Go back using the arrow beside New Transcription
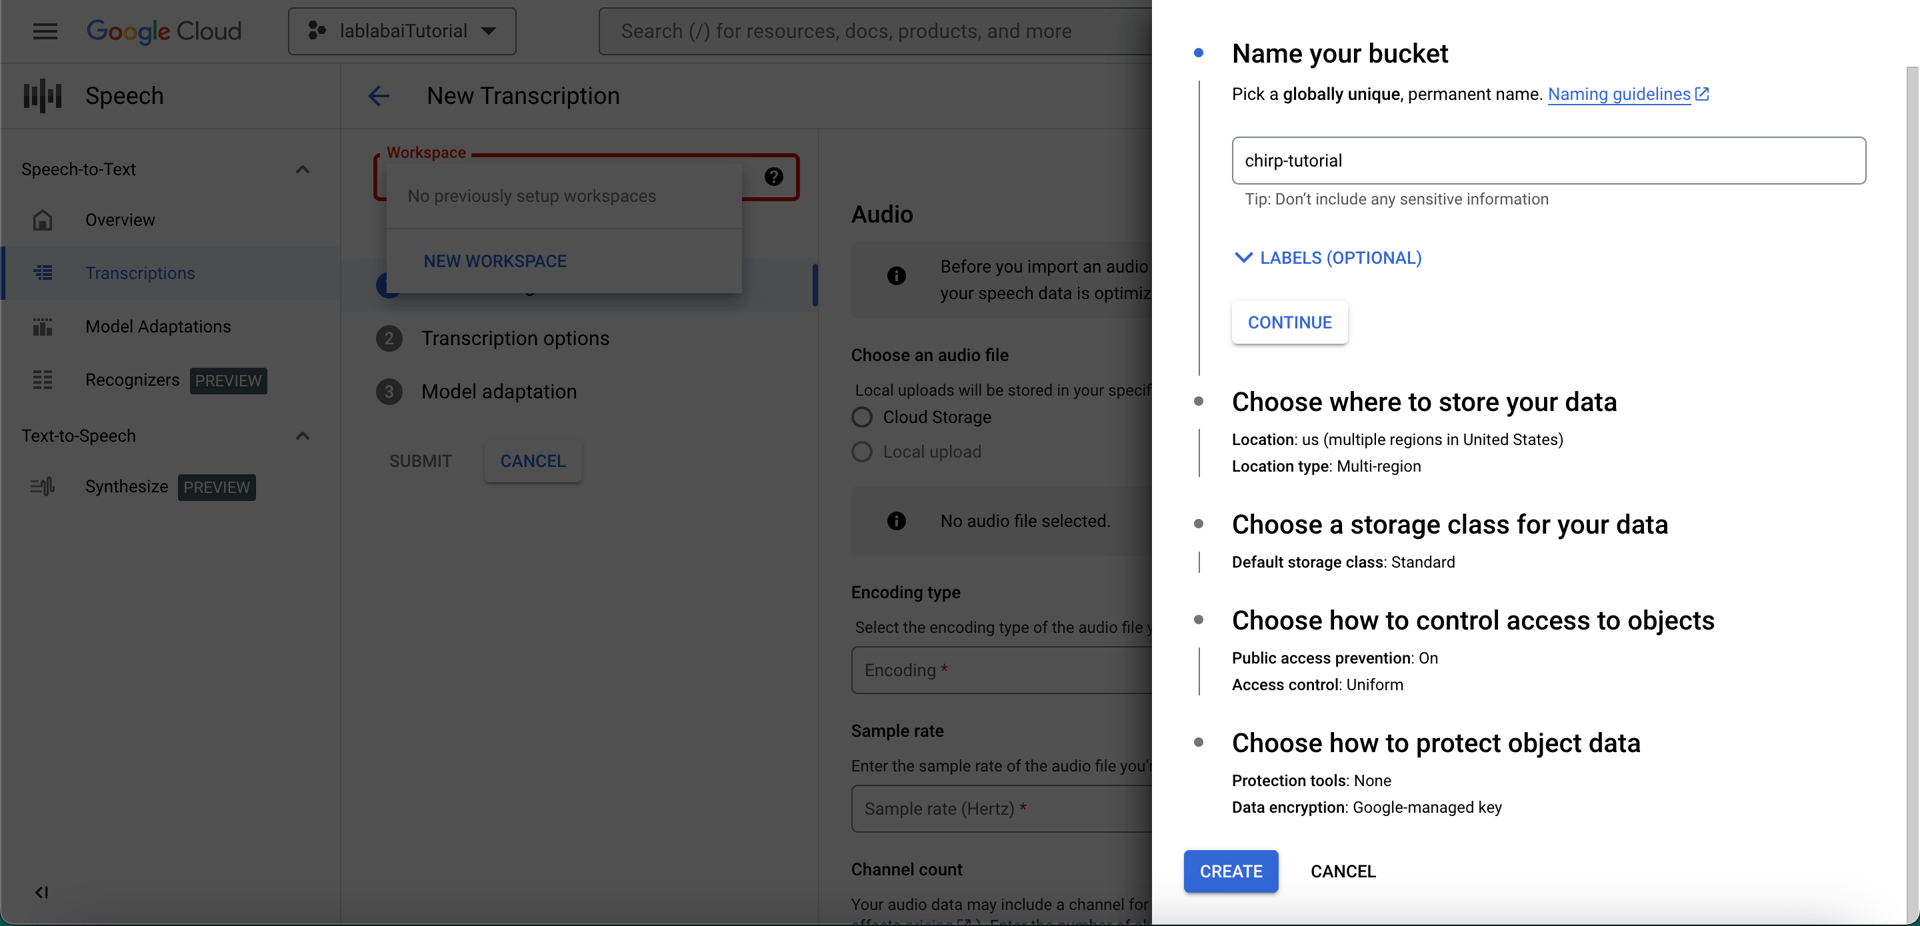This screenshot has height=926, width=1920. 378,96
